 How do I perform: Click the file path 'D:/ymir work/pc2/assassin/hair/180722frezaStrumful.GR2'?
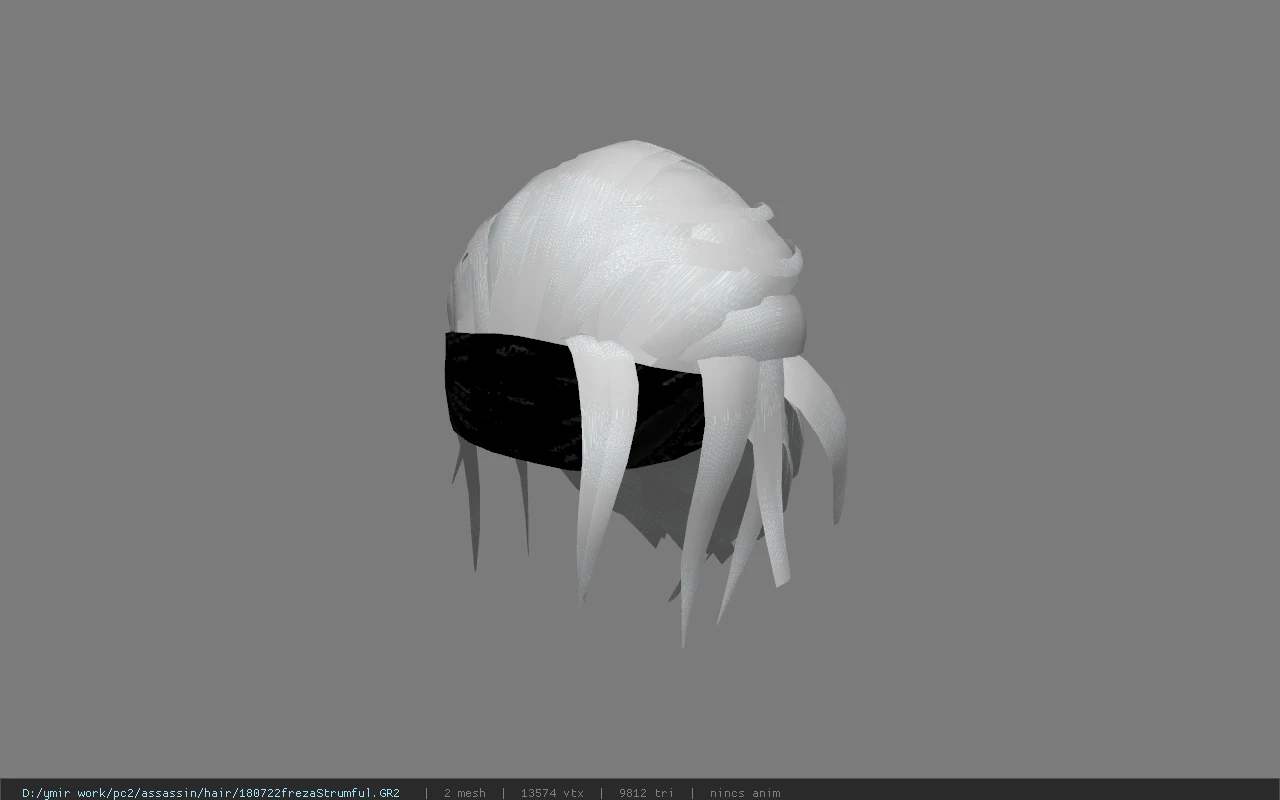click(211, 793)
